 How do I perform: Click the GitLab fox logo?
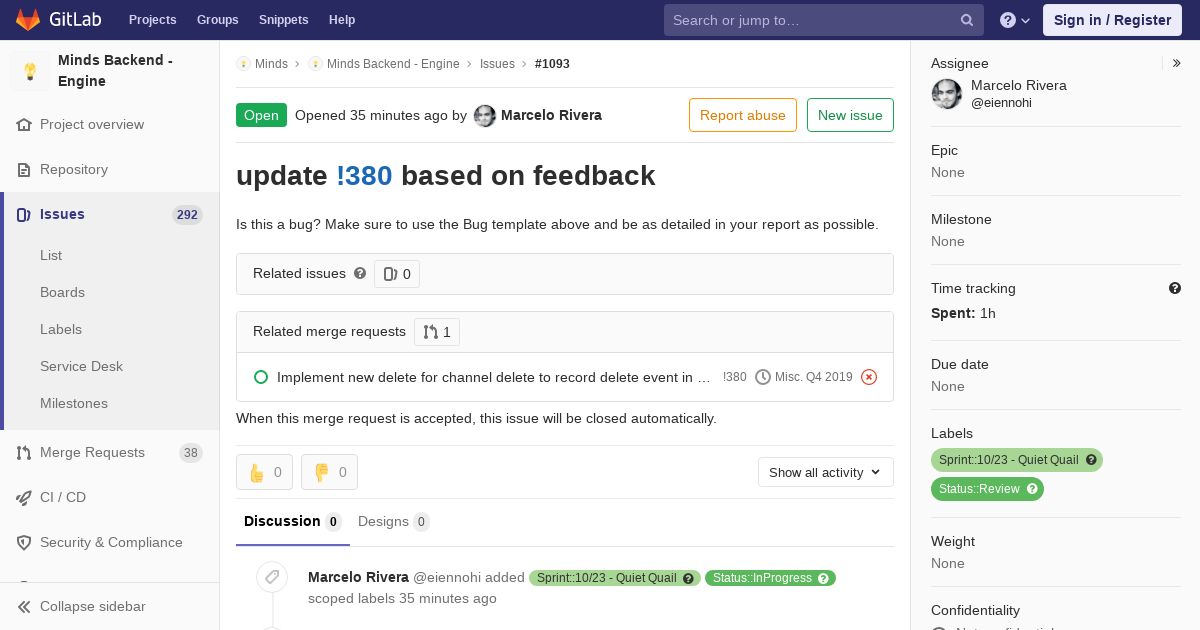click(28, 19)
